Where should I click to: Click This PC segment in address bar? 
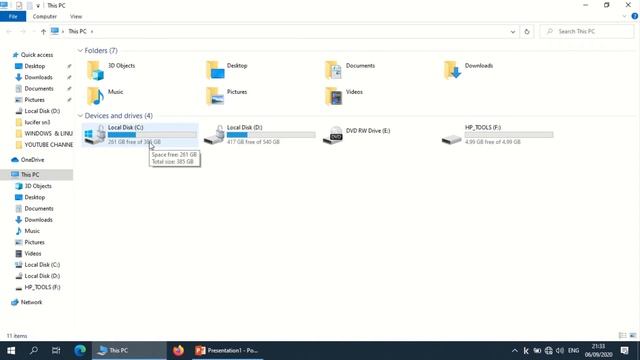pos(77,31)
